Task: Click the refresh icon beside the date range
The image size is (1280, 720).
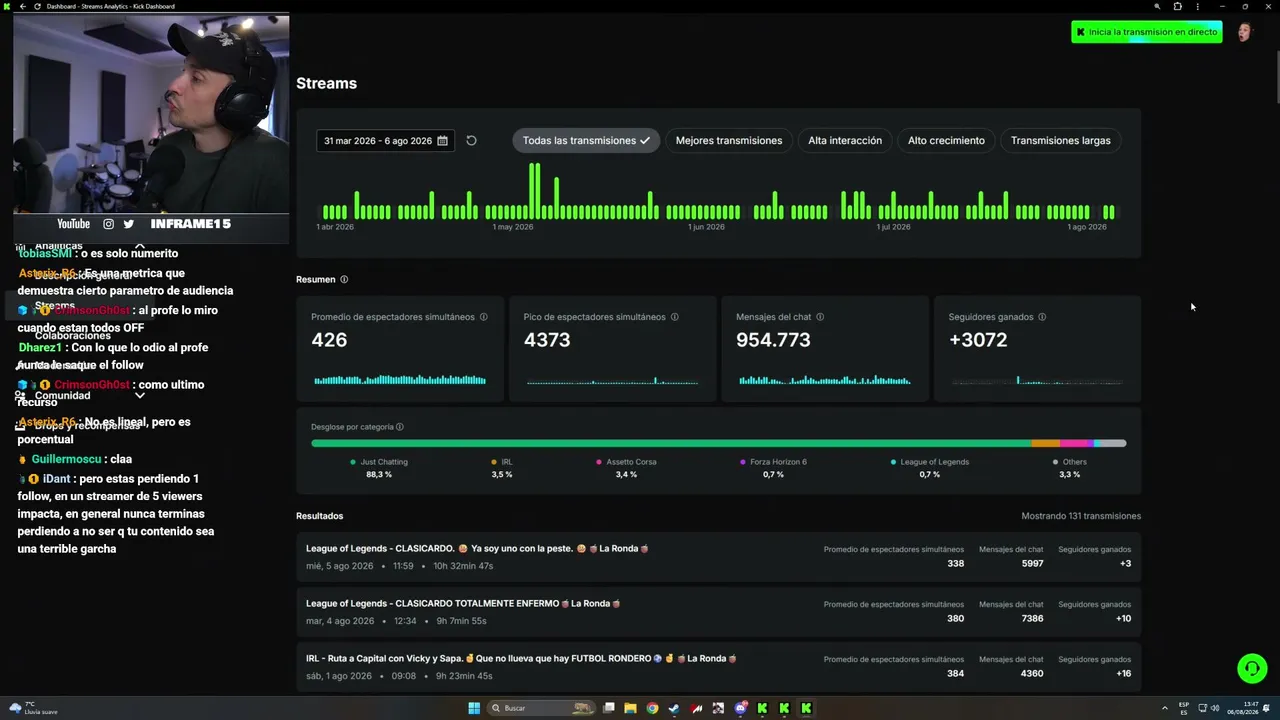Action: [x=471, y=141]
